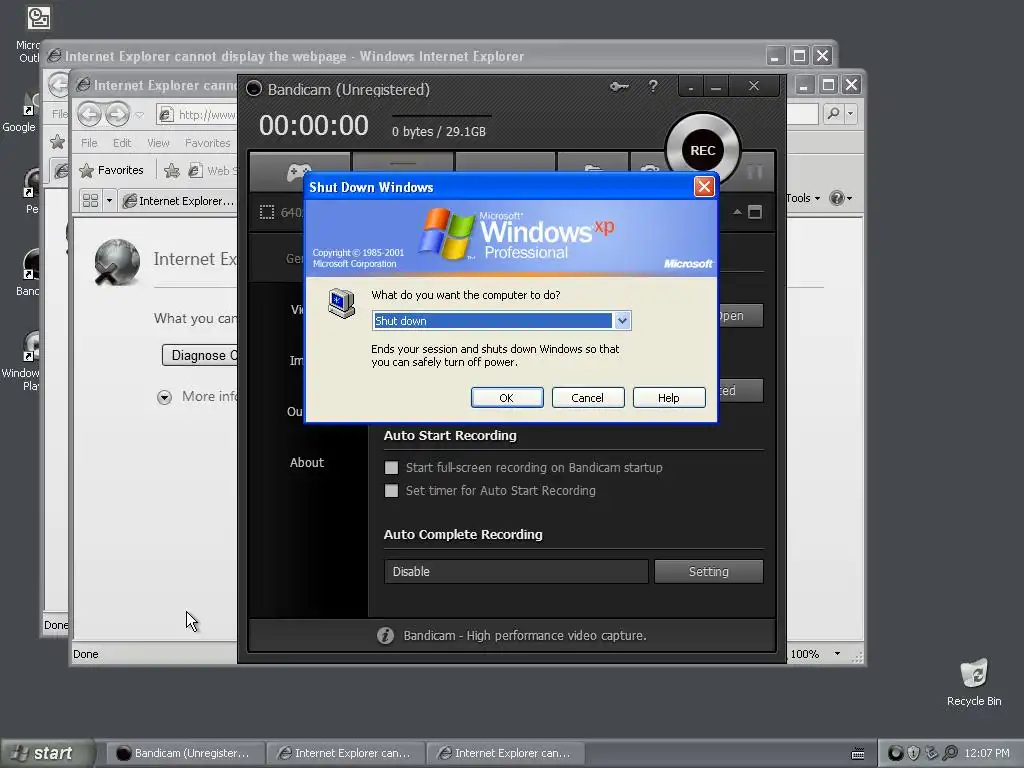Open the View menu in Internet Explorer
This screenshot has height=768, width=1024.
tap(158, 143)
